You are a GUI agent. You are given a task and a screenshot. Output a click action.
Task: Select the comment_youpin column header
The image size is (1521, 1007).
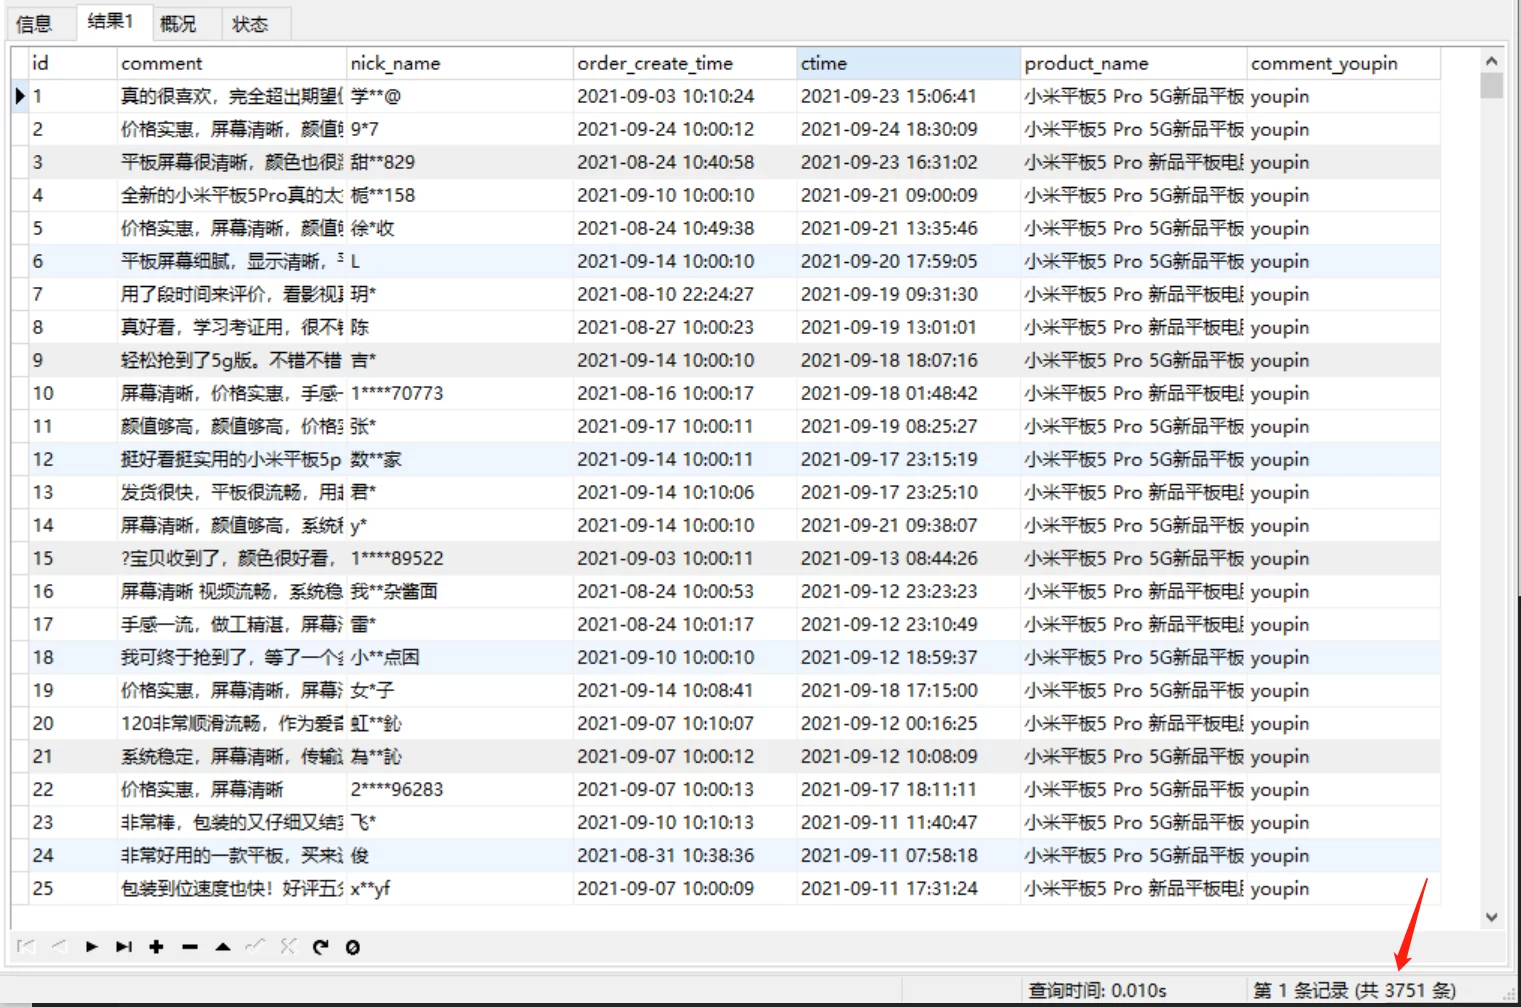pos(1344,63)
